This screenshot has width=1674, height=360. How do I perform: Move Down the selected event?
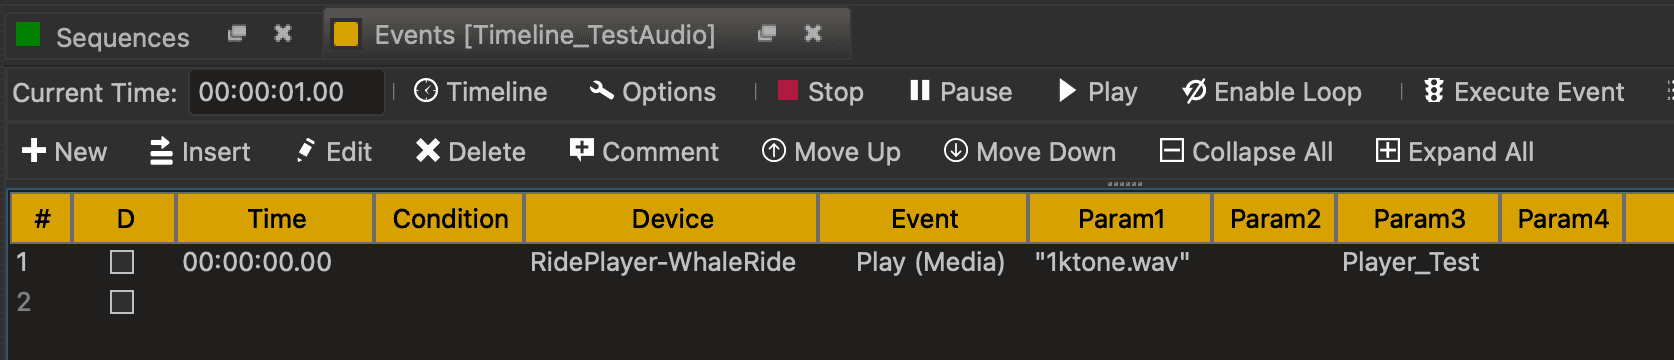(x=1030, y=152)
